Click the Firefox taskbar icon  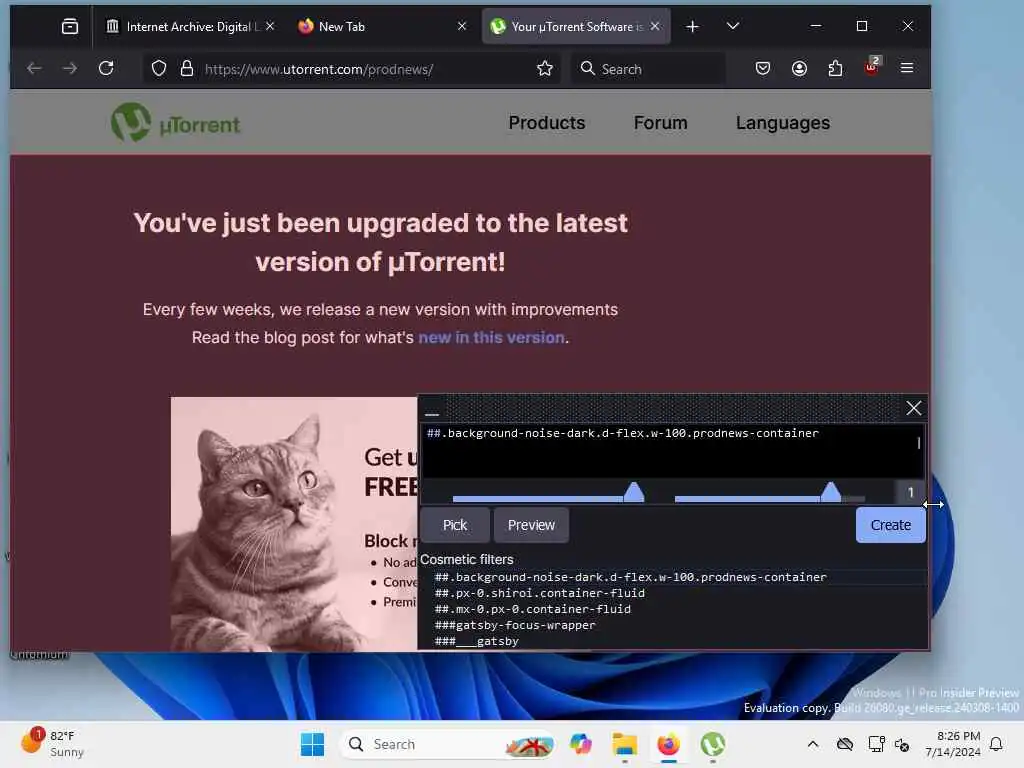[668, 744]
